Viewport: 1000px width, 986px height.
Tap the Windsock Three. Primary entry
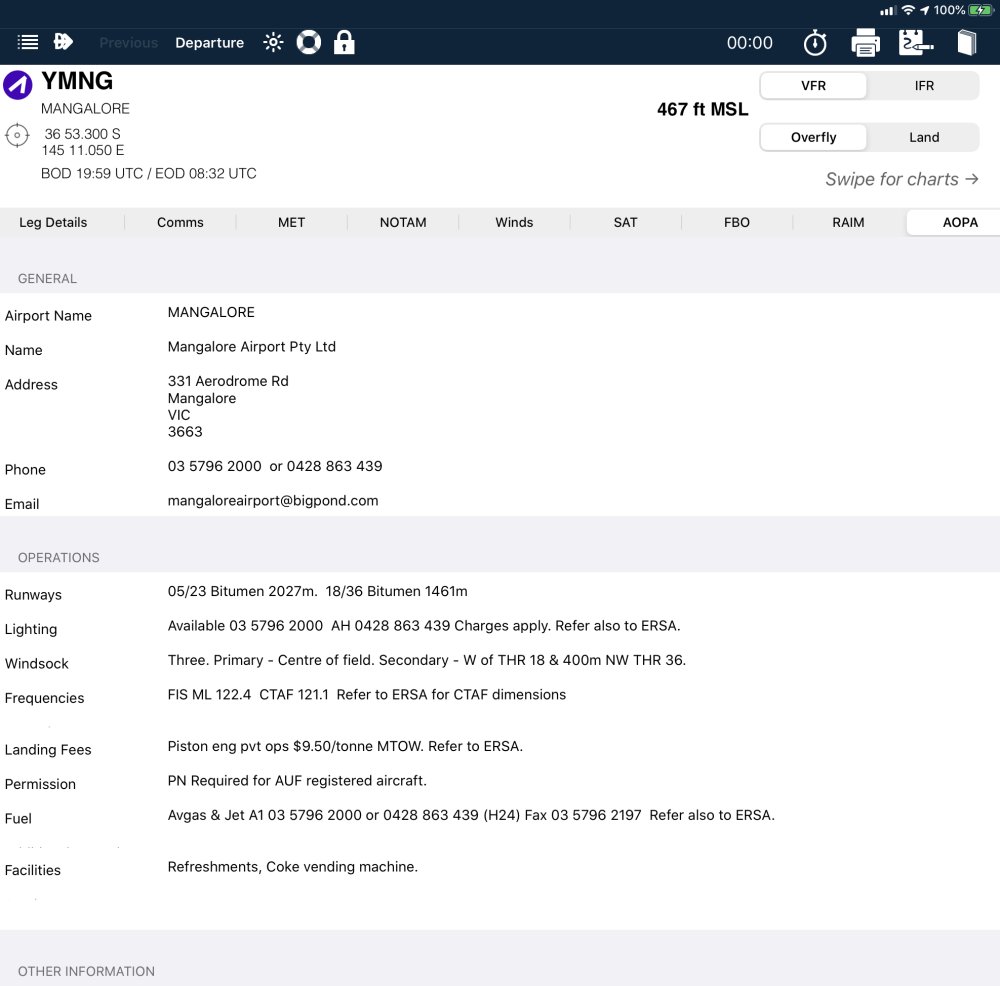click(x=427, y=660)
